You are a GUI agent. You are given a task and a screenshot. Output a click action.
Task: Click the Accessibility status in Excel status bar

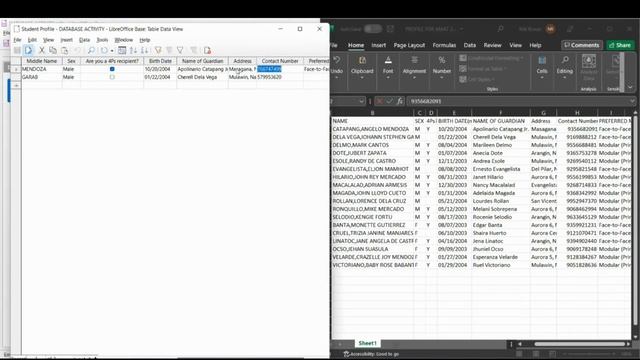371,354
